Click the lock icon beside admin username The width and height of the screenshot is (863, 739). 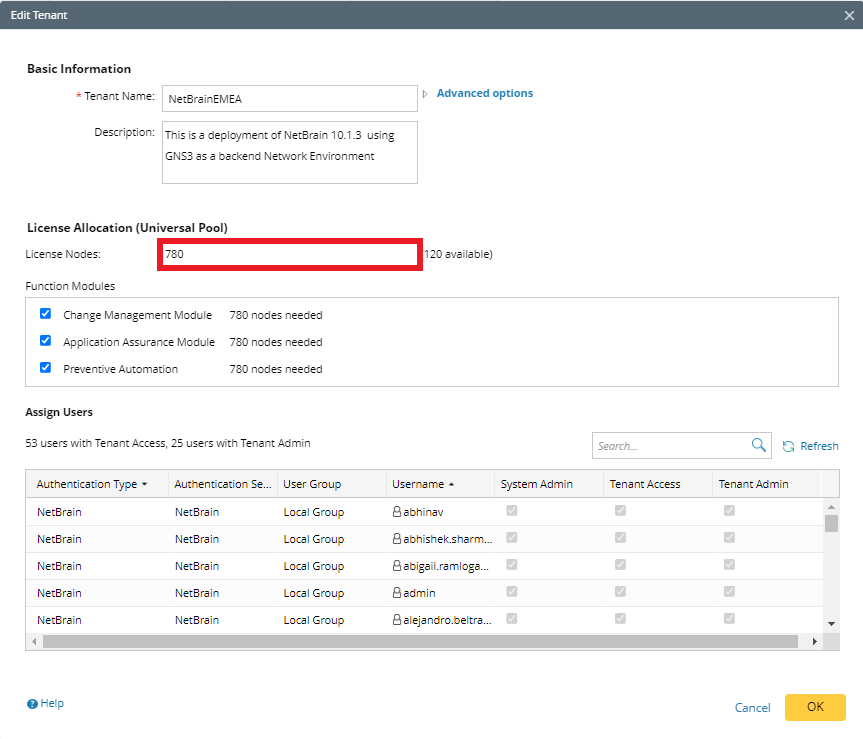[396, 593]
